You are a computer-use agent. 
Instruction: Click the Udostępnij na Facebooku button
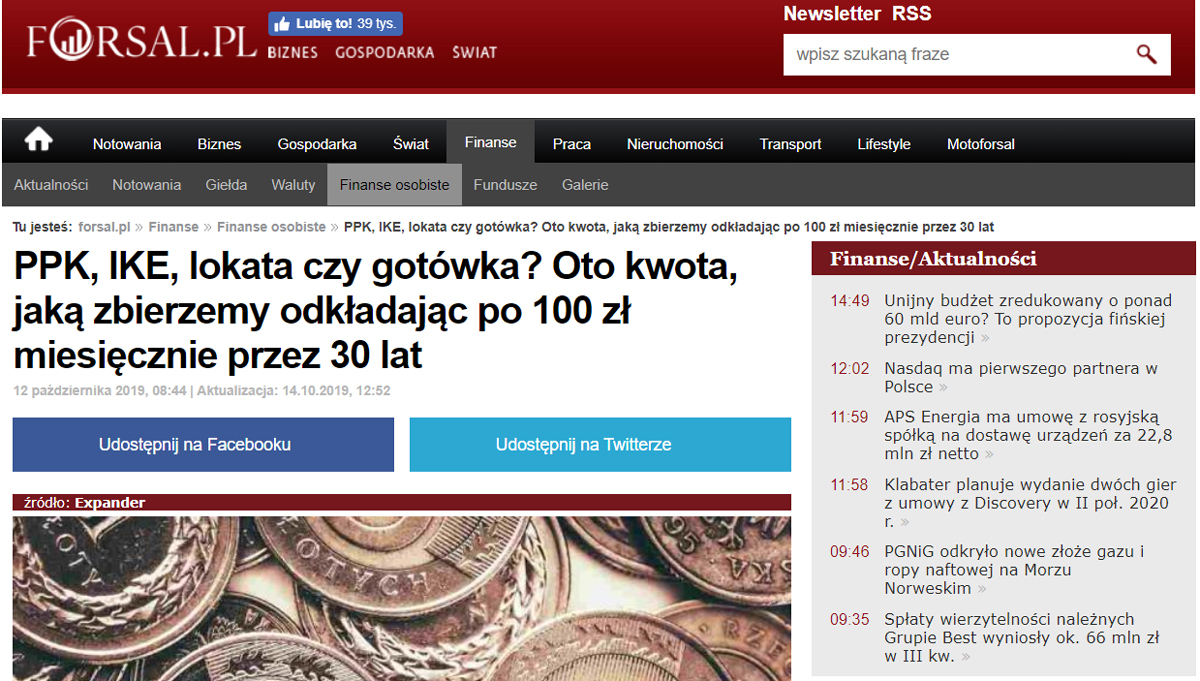pyautogui.click(x=203, y=444)
